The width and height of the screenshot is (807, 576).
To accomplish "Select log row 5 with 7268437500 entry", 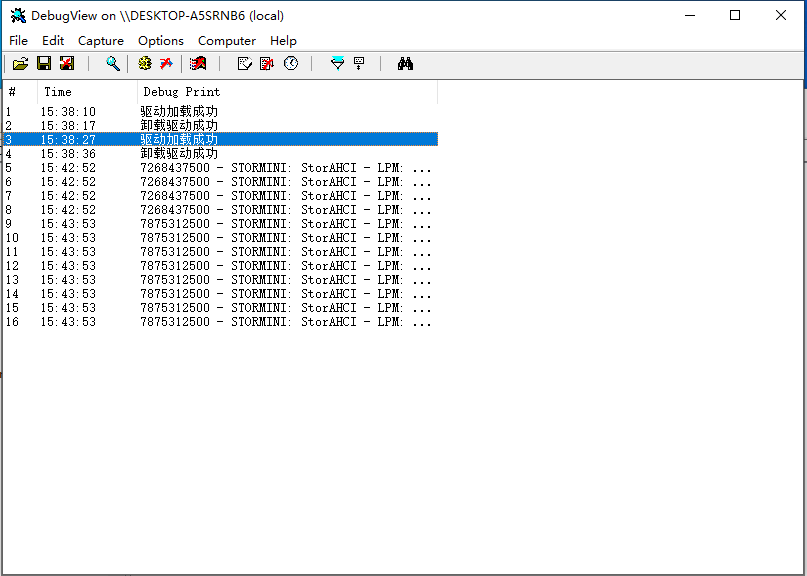I will tap(220, 167).
